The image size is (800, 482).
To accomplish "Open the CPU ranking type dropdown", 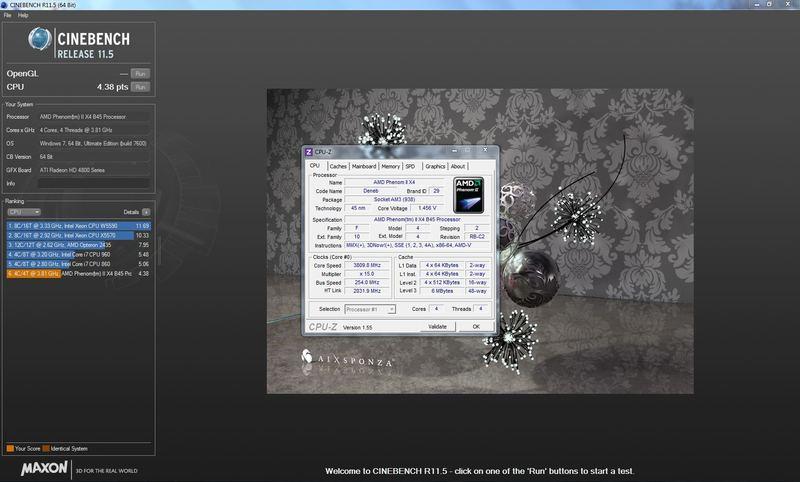I will pyautogui.click(x=23, y=212).
